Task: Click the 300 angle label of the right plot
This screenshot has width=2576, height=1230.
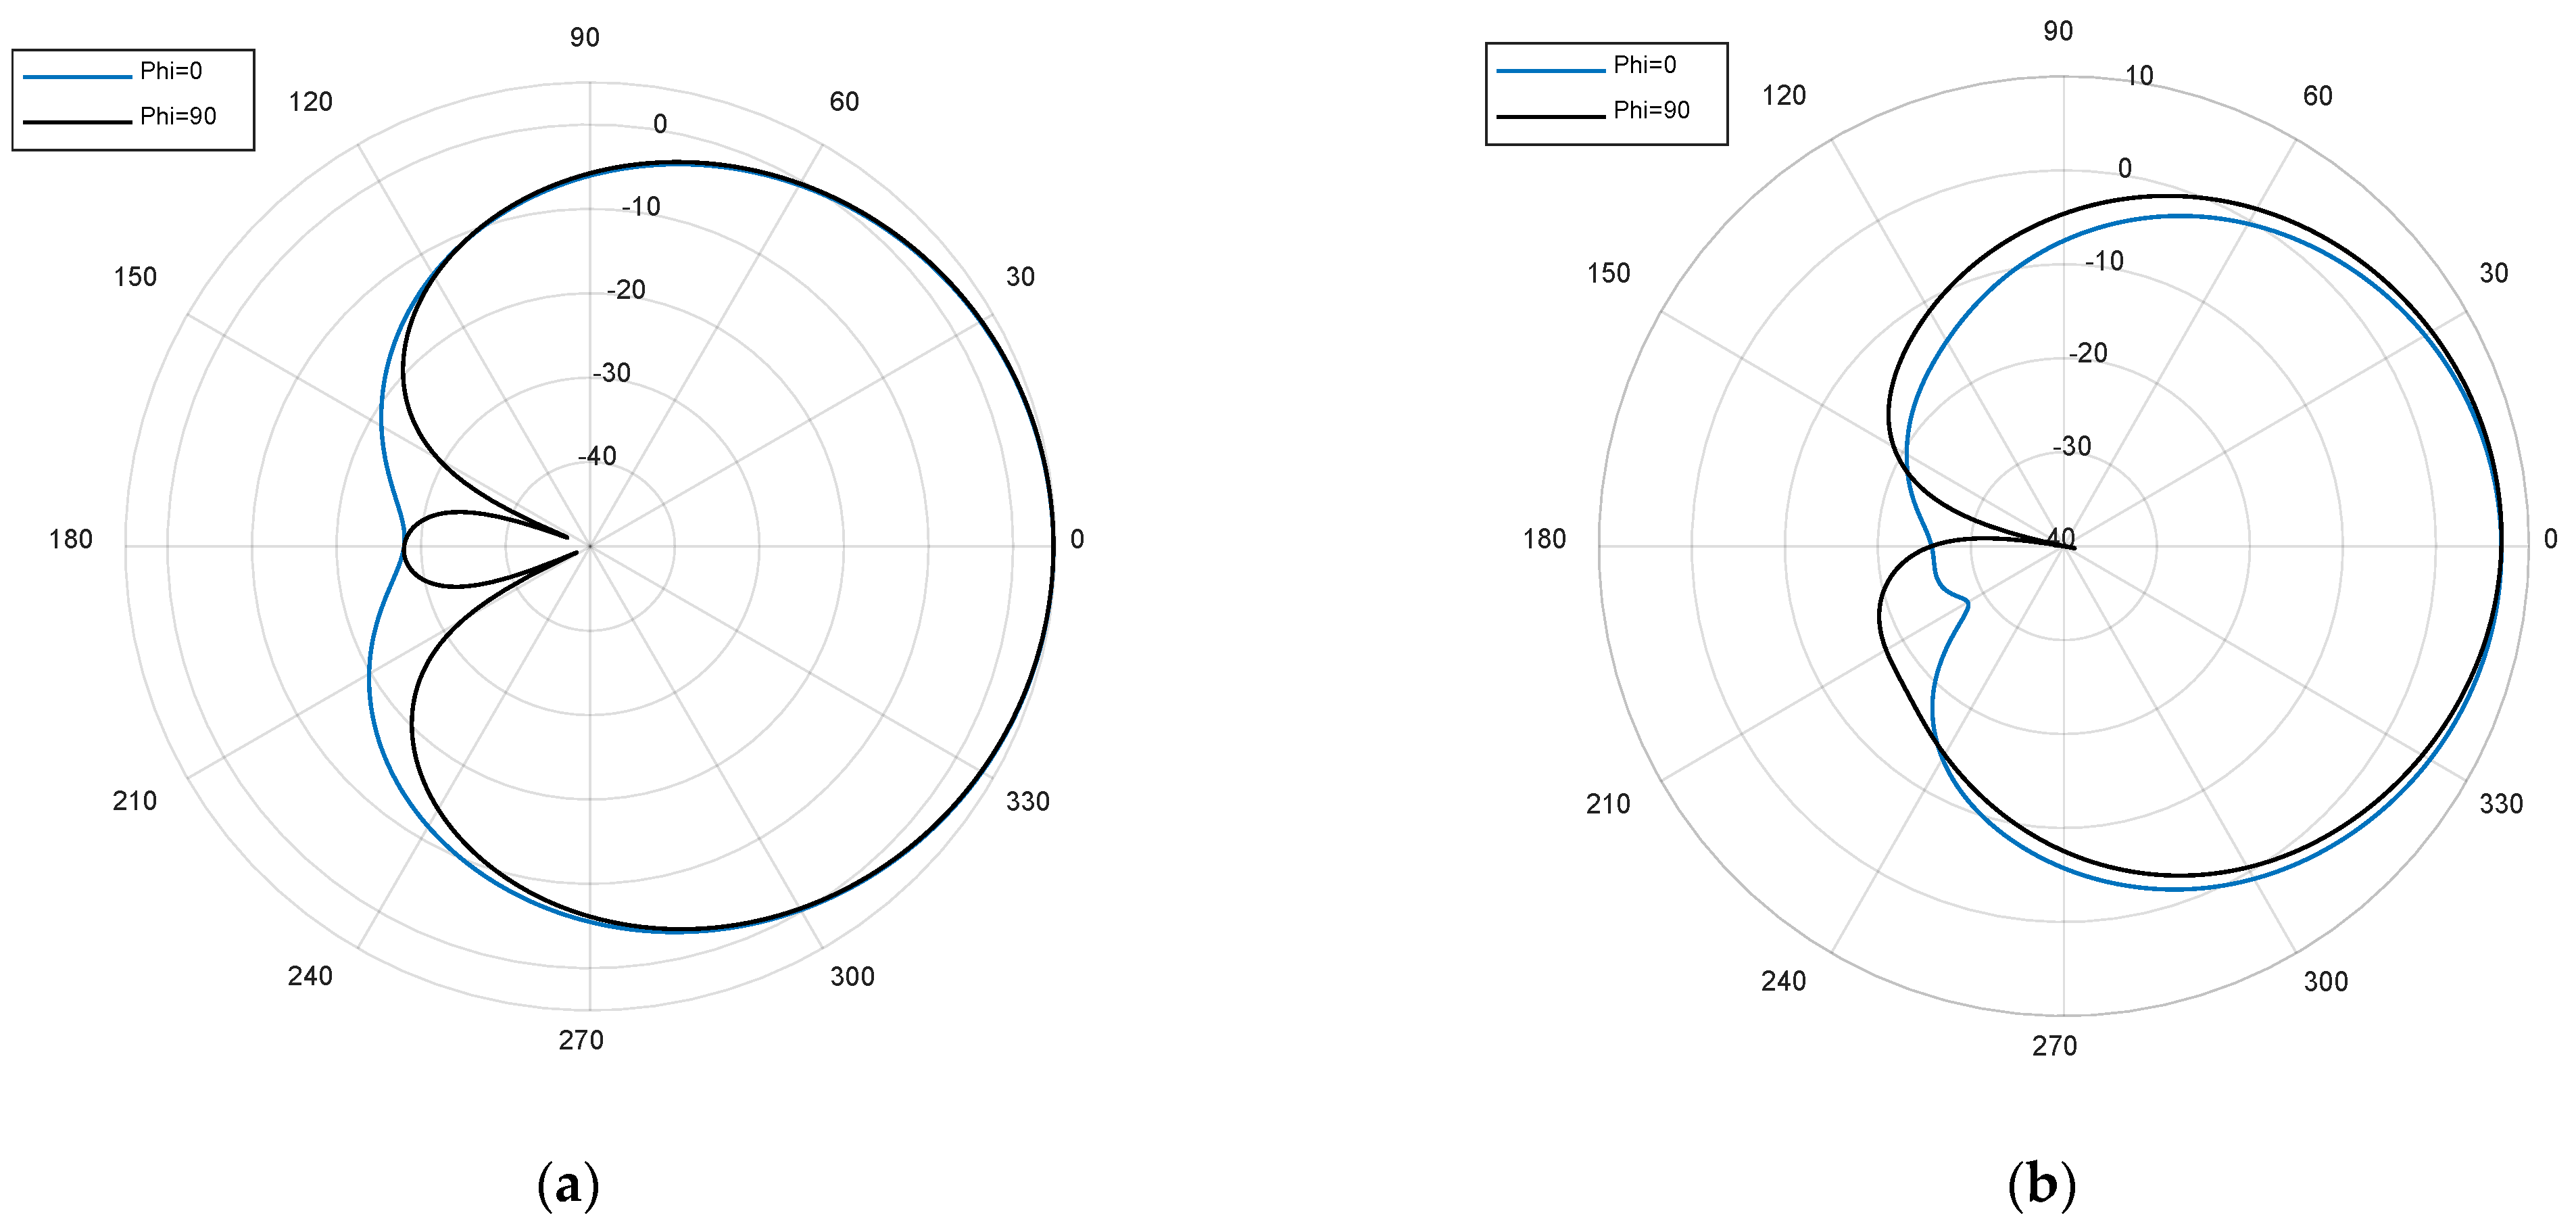Action: 2326,981
